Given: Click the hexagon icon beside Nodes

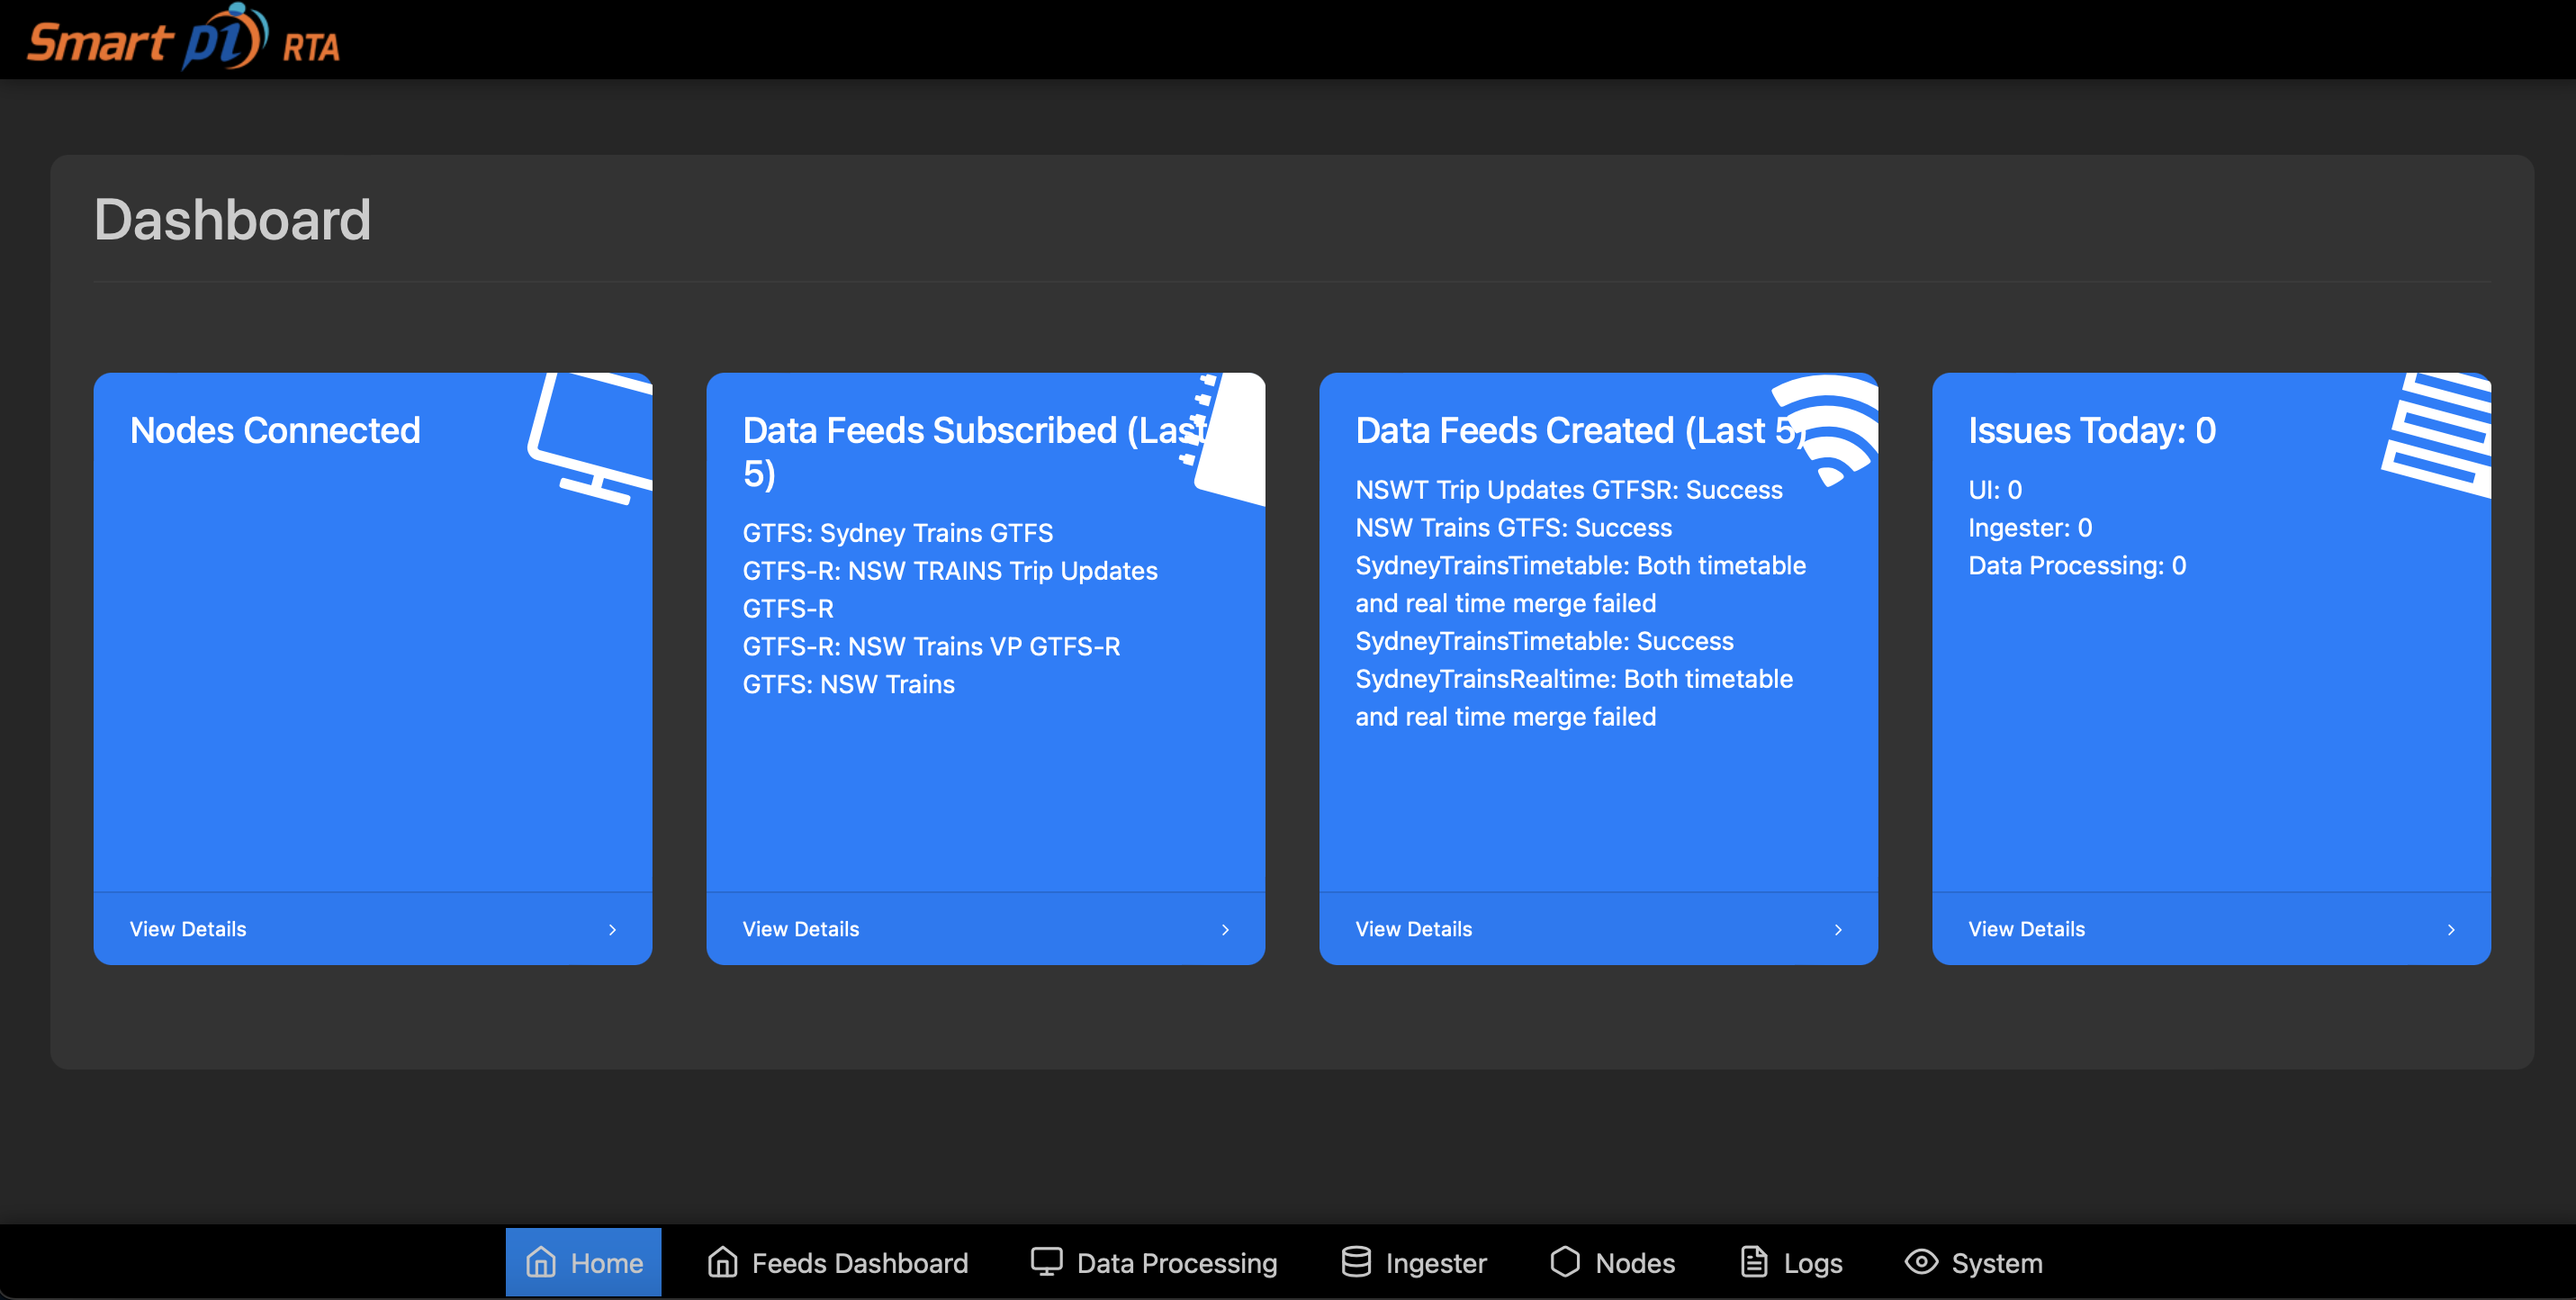Looking at the screenshot, I should tap(1565, 1262).
